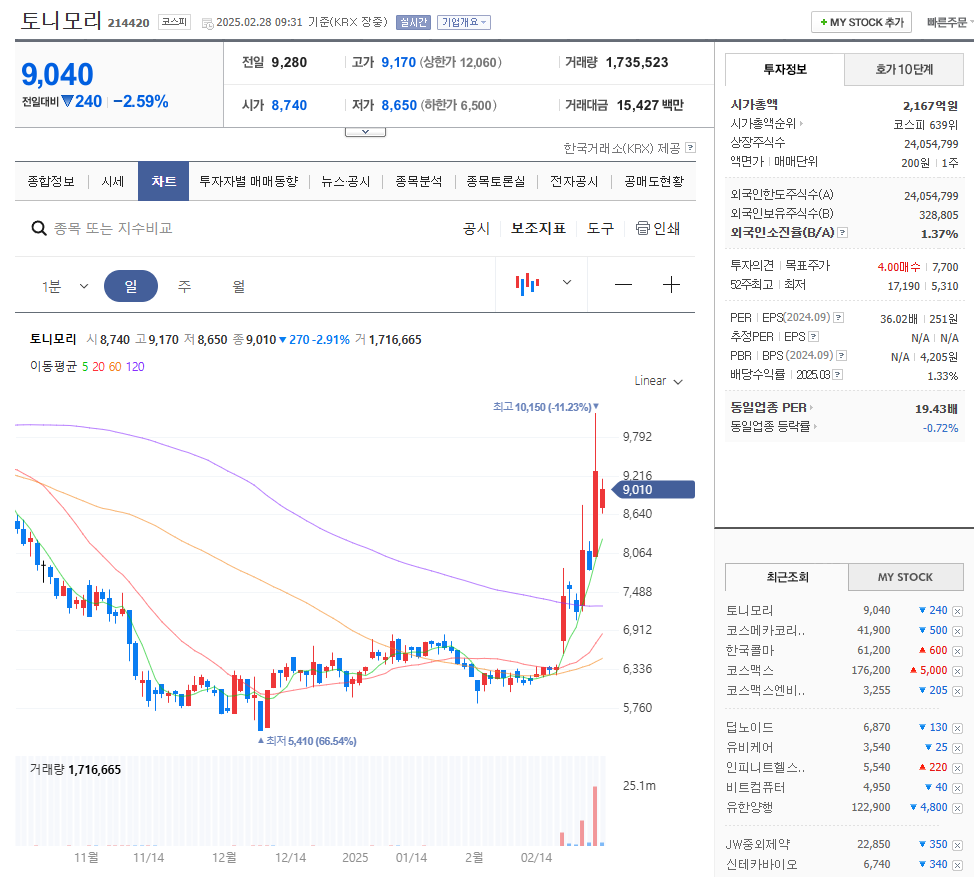Toggle the 실시간 real-time quote option

point(412,21)
